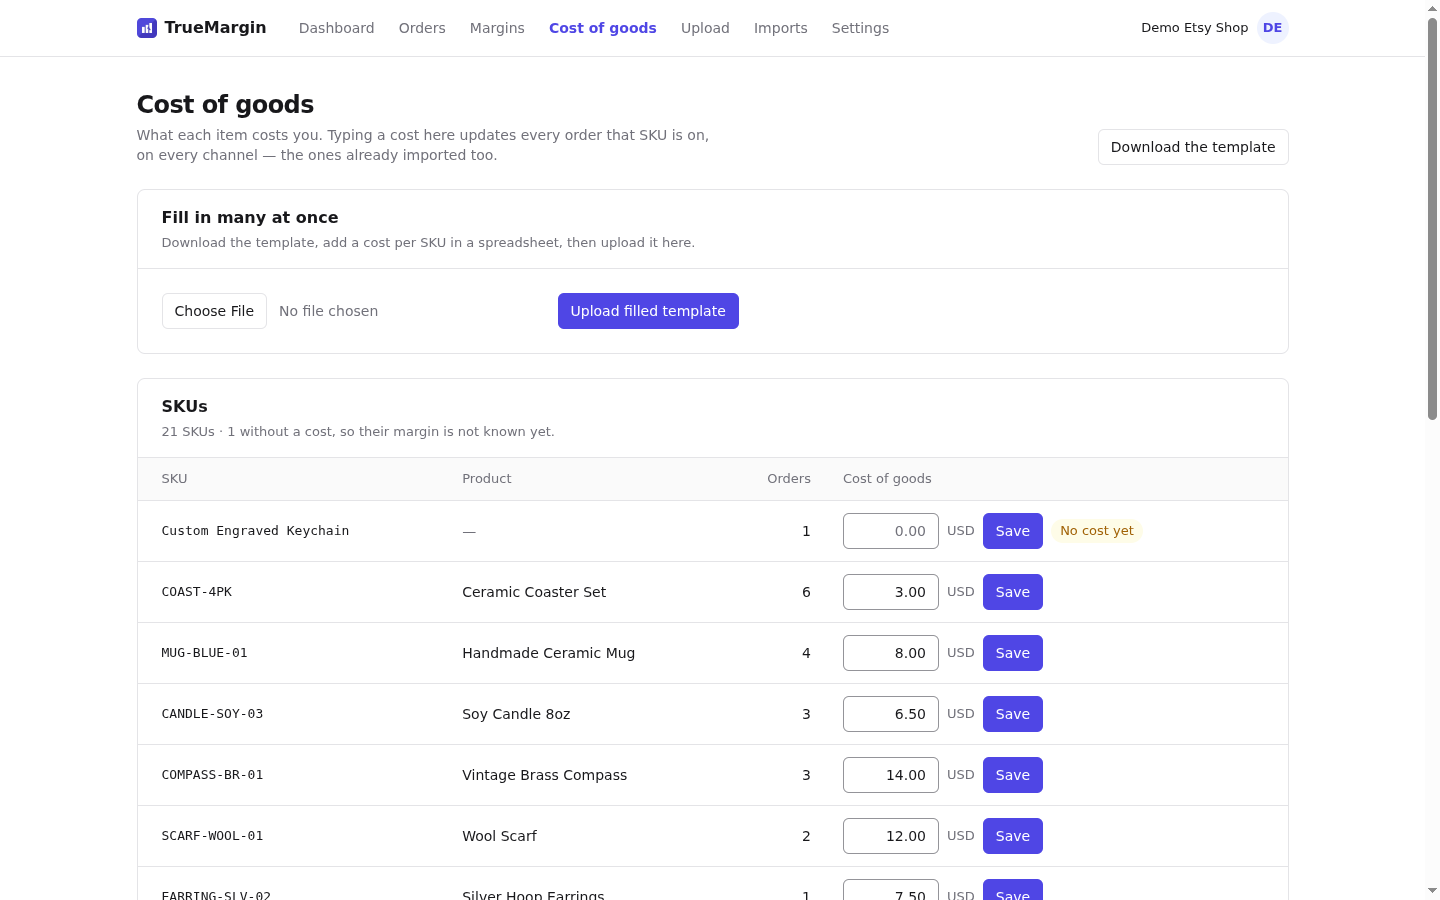Image resolution: width=1440 pixels, height=900 pixels.
Task: Select the Cost of goods tab
Action: pyautogui.click(x=603, y=28)
